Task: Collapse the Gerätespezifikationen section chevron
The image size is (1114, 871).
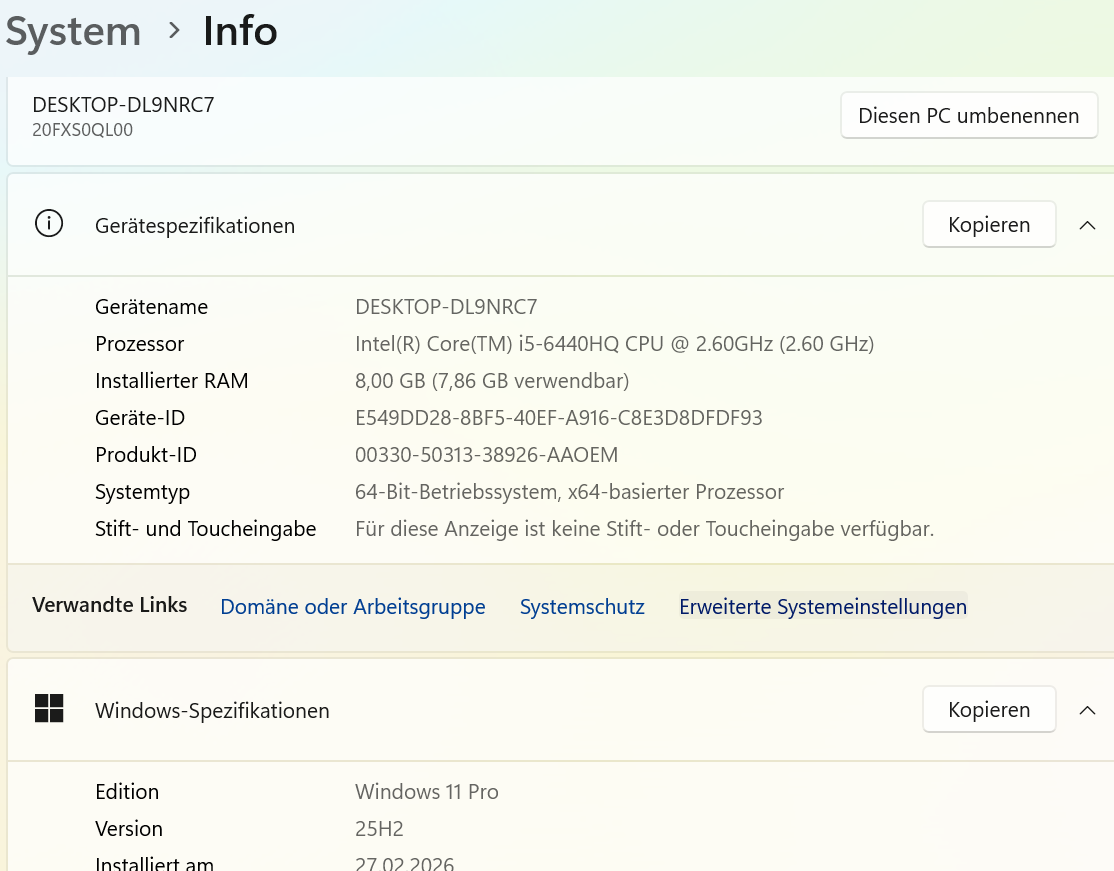Action: click(x=1087, y=225)
